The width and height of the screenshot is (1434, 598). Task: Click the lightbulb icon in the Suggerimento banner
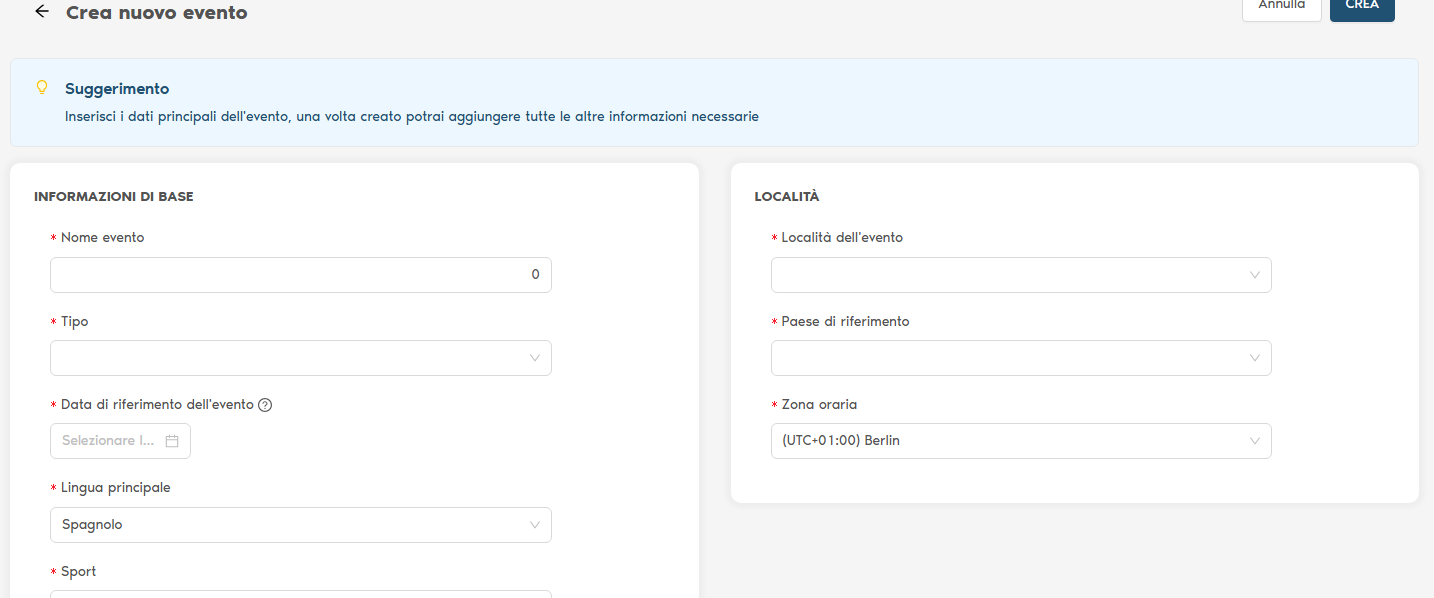tap(42, 87)
